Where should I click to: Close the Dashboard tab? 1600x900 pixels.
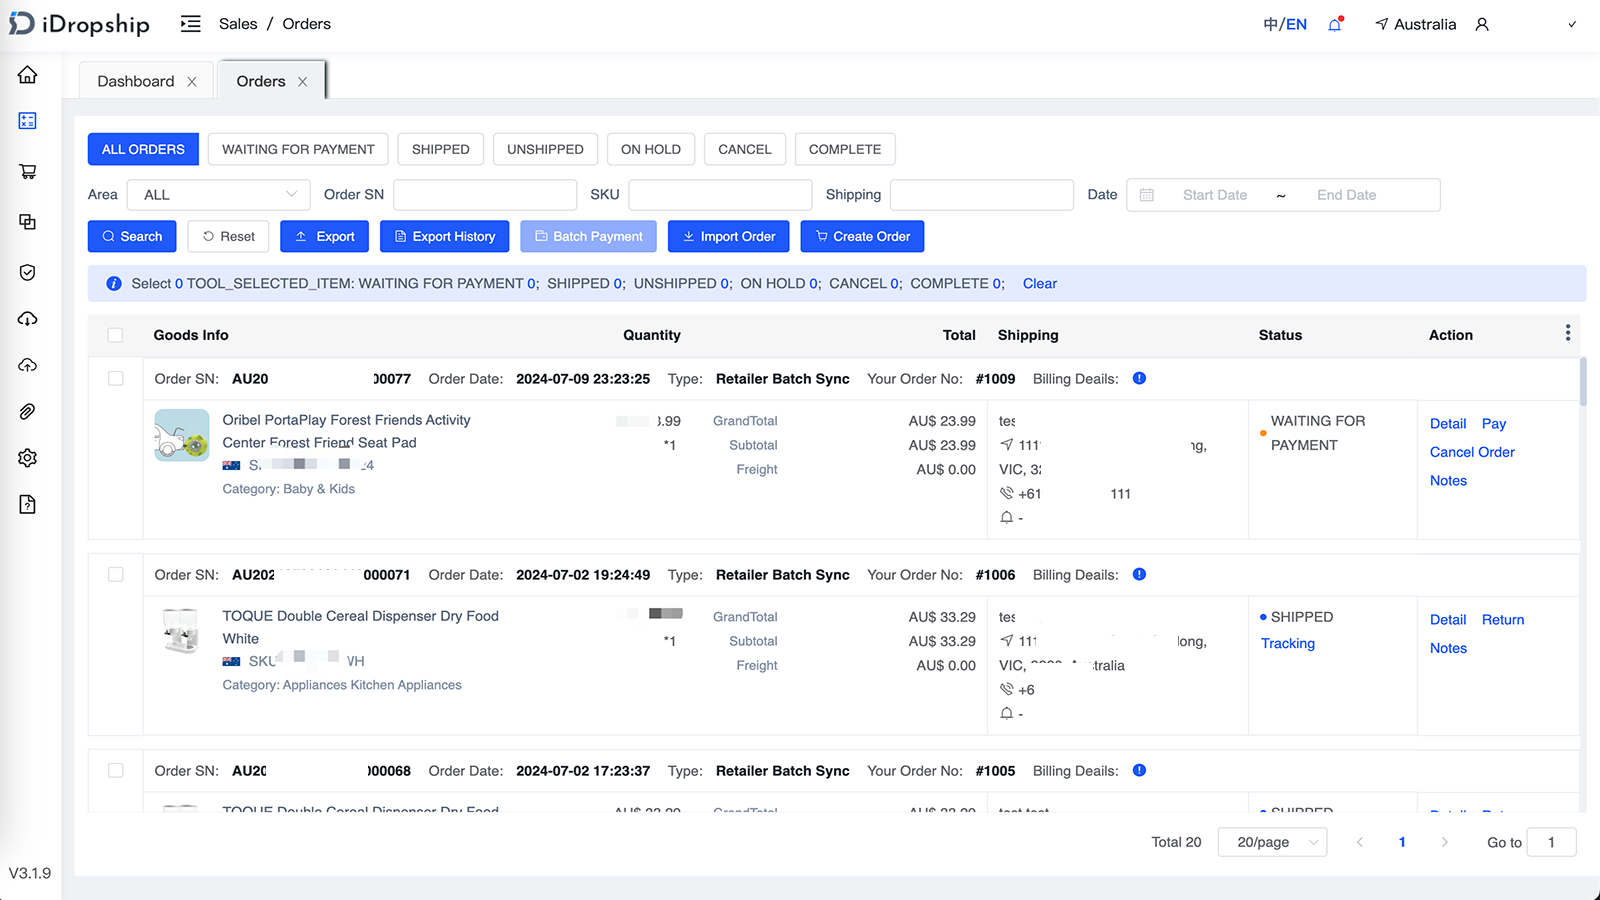tap(192, 82)
